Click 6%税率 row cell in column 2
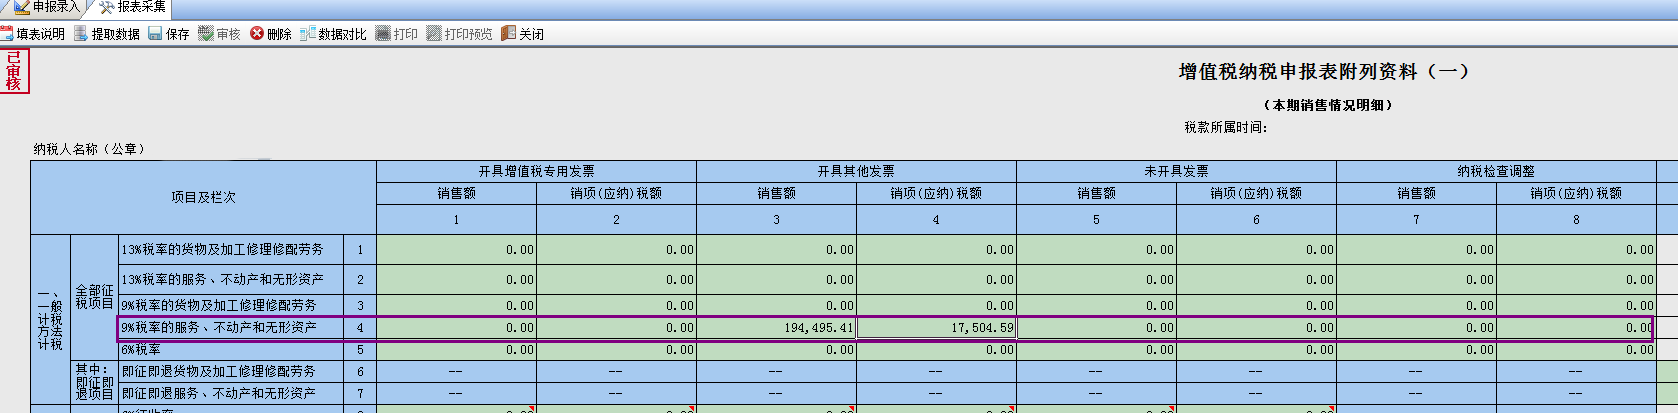The width and height of the screenshot is (1678, 413). [x=616, y=350]
